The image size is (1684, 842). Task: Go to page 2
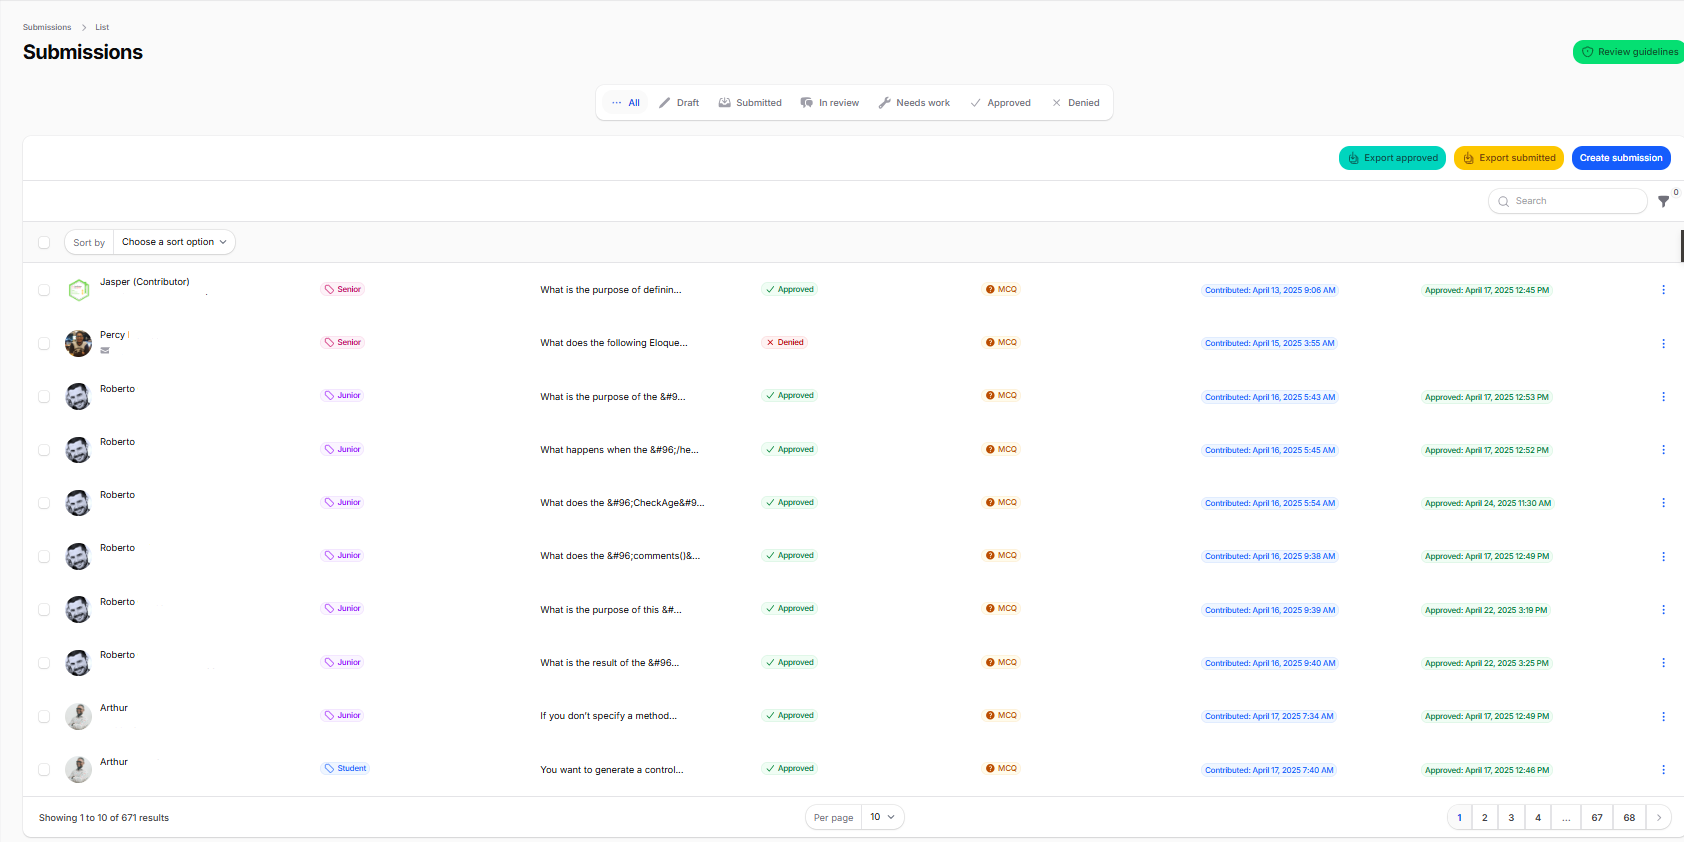(x=1485, y=817)
